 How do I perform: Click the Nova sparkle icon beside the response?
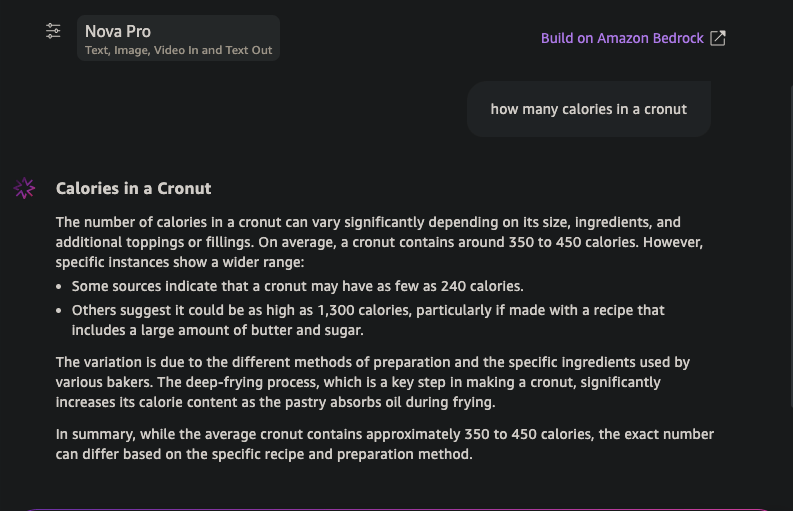tap(25, 188)
